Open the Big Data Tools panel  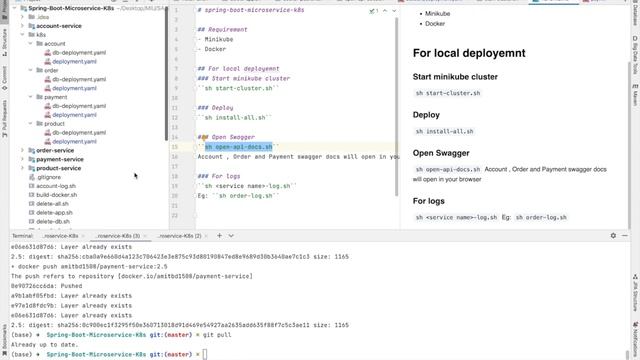point(635,55)
